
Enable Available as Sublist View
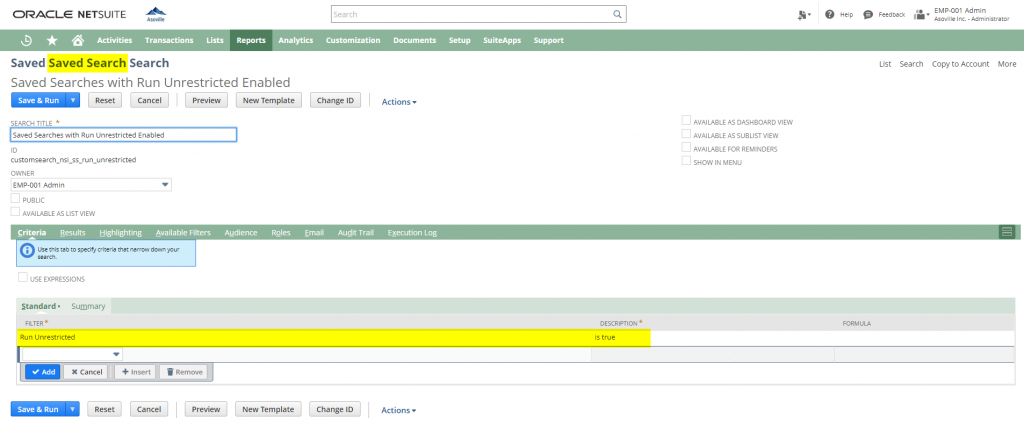(686, 134)
